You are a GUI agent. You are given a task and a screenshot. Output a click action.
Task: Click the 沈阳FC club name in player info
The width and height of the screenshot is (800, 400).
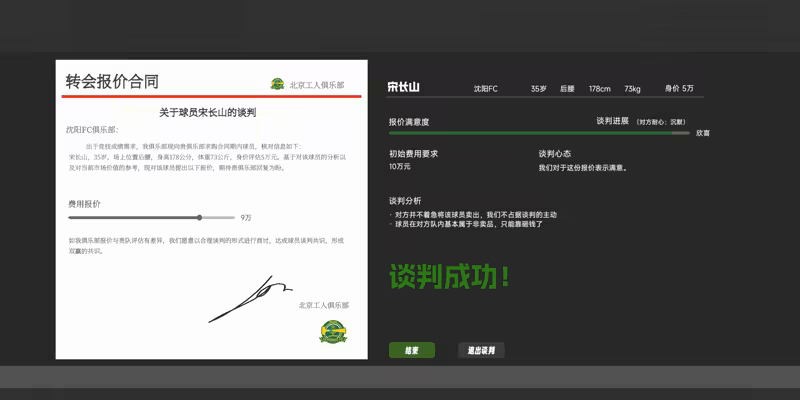click(486, 89)
